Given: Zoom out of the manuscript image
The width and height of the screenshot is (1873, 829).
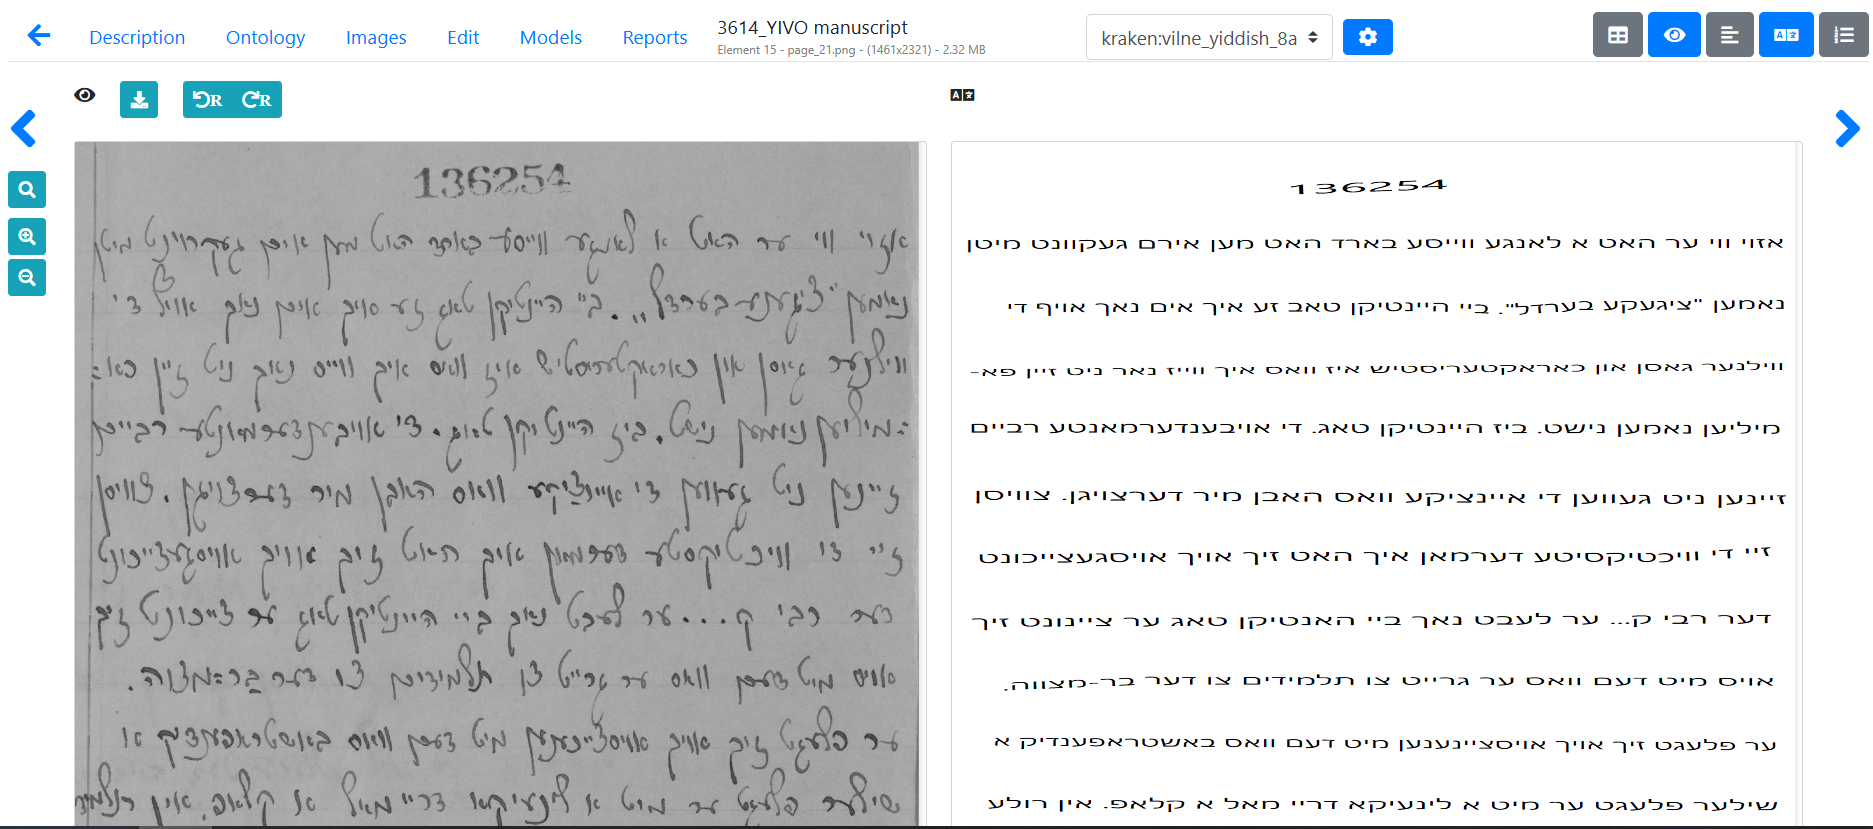Looking at the screenshot, I should 27,278.
